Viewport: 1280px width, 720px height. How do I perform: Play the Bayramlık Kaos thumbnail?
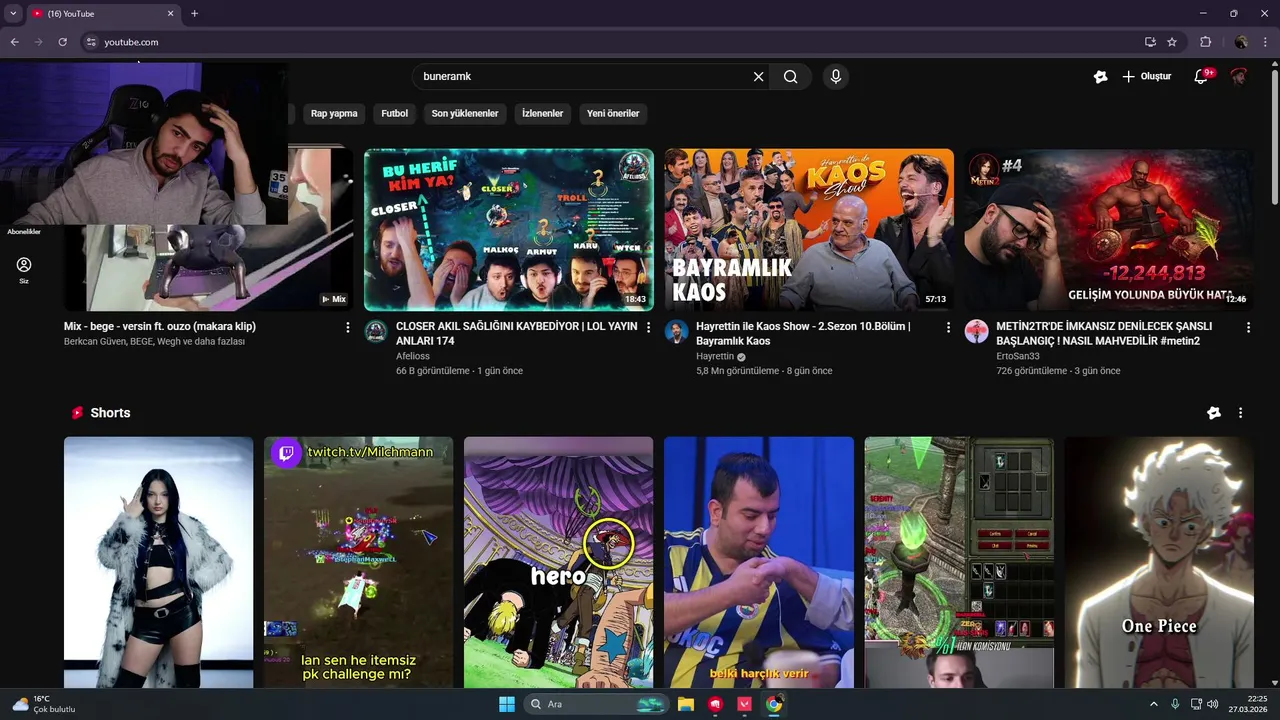point(809,230)
